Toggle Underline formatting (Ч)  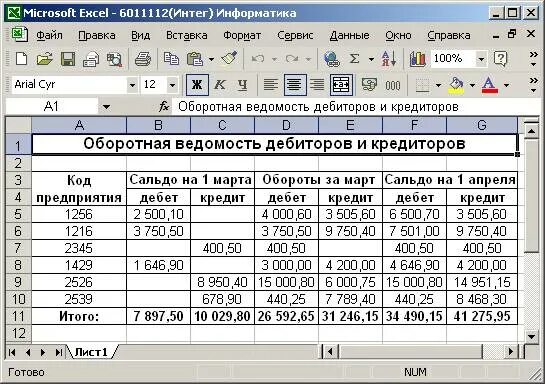click(x=243, y=85)
